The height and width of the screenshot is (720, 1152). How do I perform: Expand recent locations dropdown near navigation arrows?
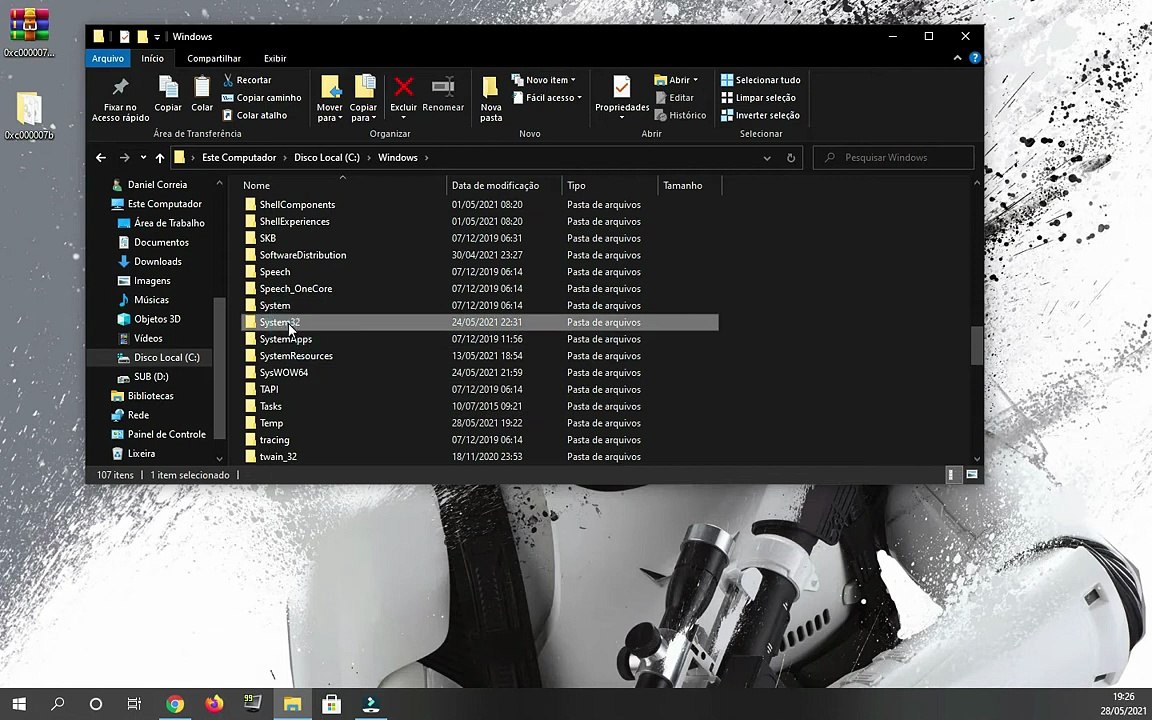pyautogui.click(x=143, y=157)
